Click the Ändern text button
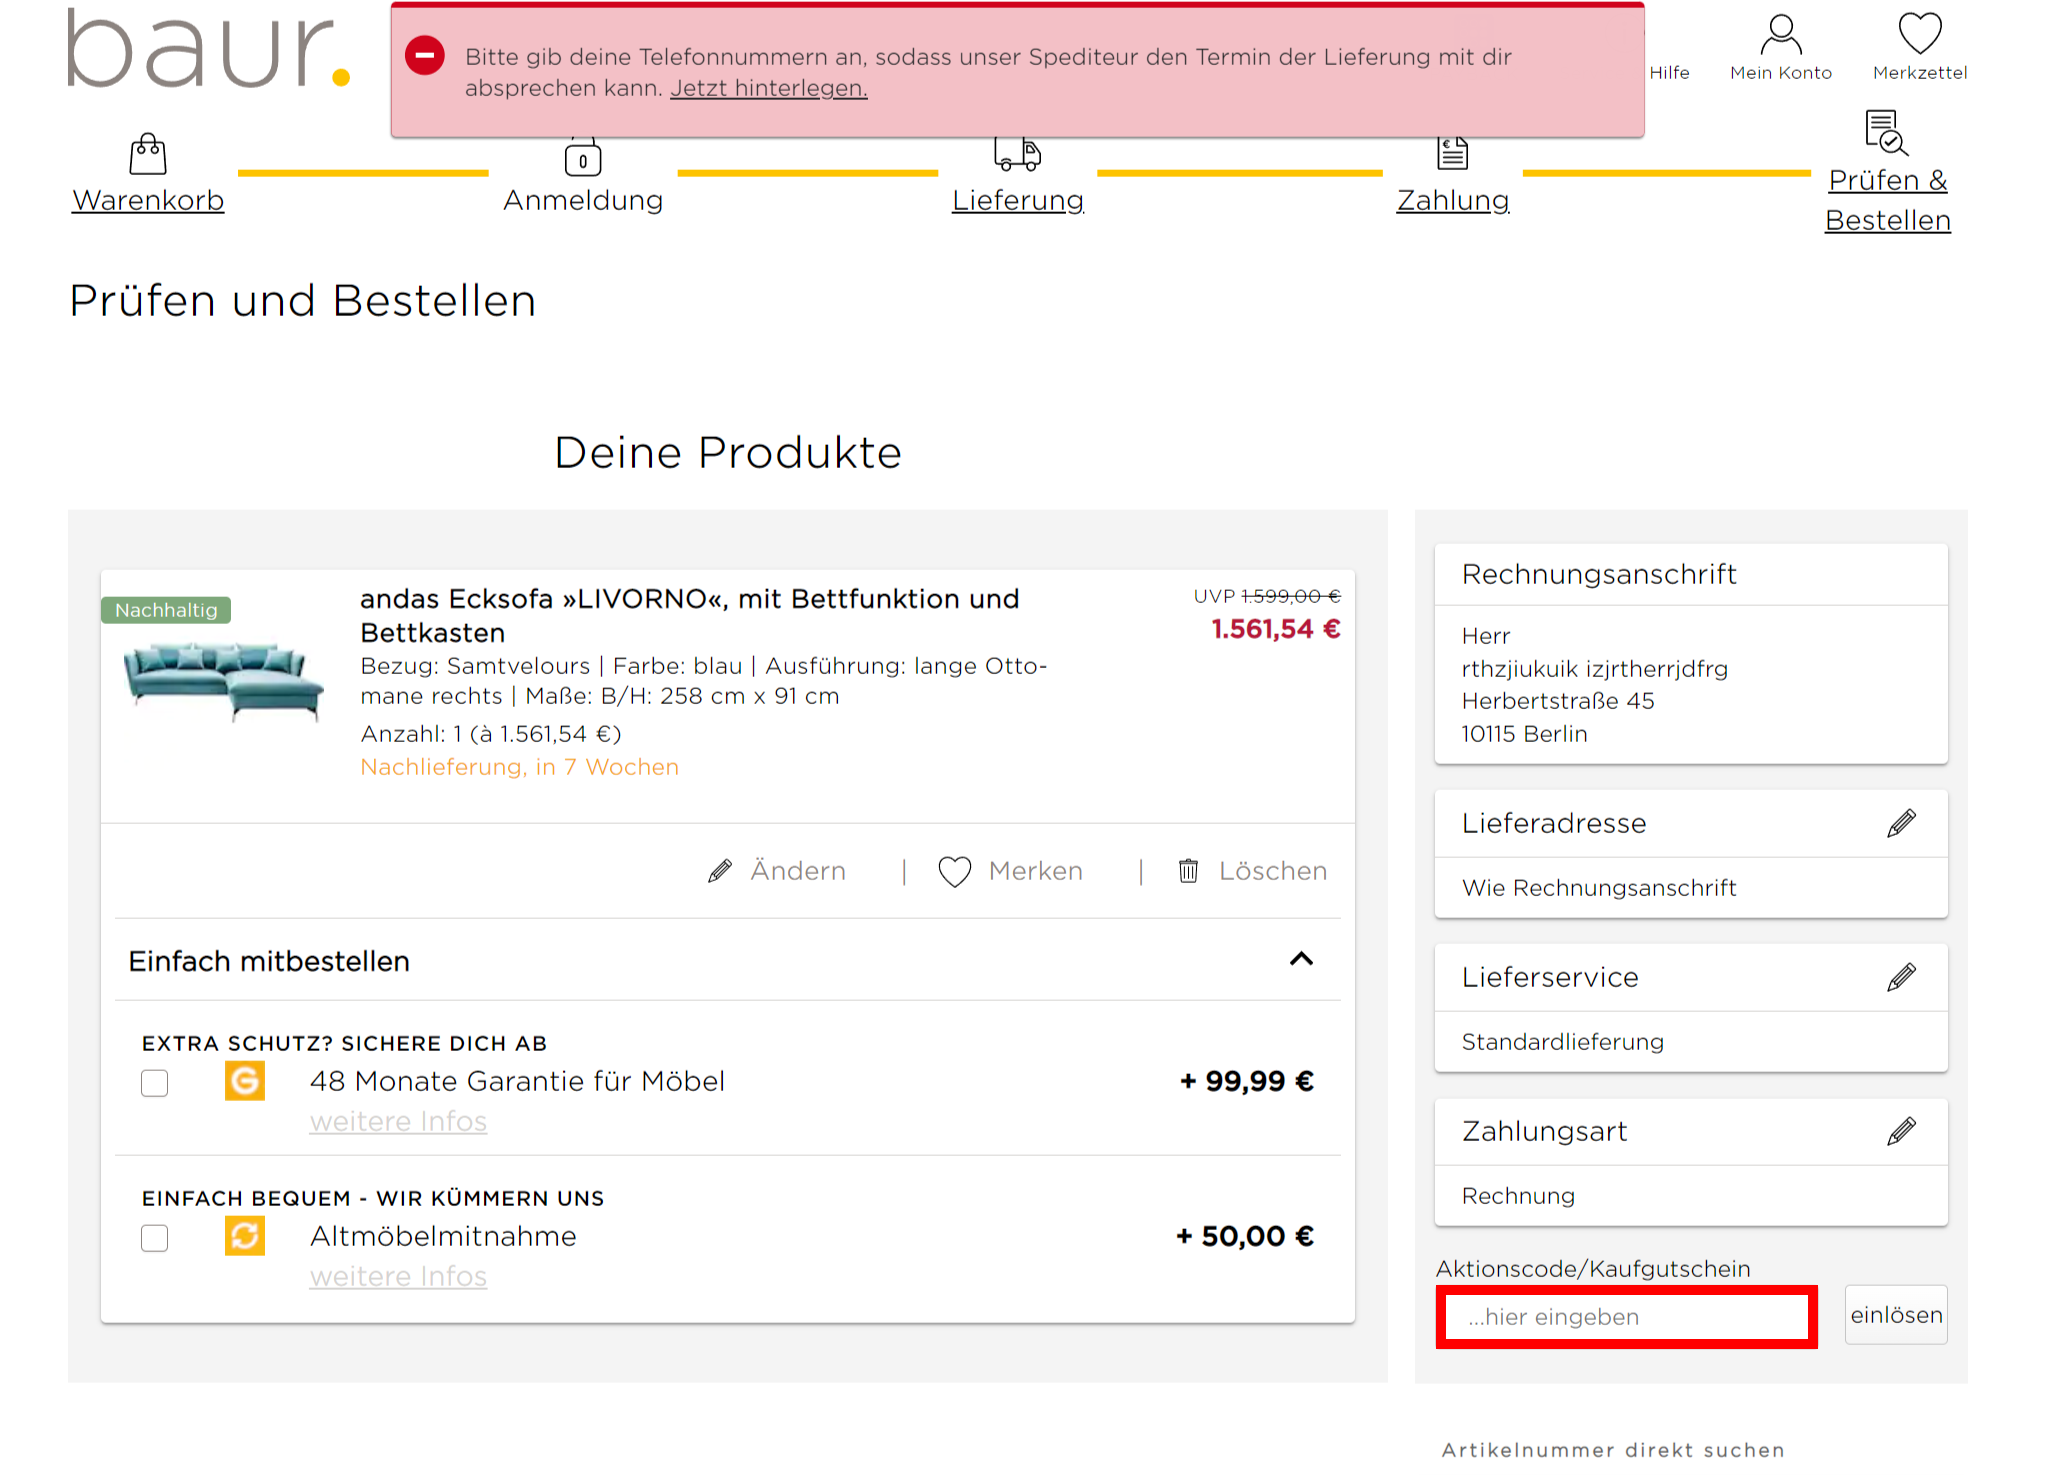 pos(798,871)
